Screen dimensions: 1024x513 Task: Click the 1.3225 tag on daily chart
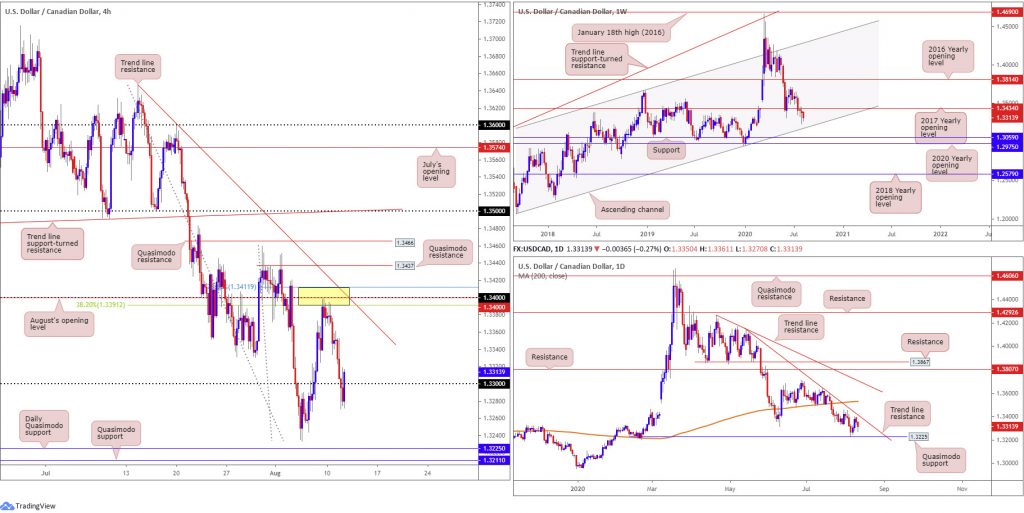pyautogui.click(x=918, y=437)
